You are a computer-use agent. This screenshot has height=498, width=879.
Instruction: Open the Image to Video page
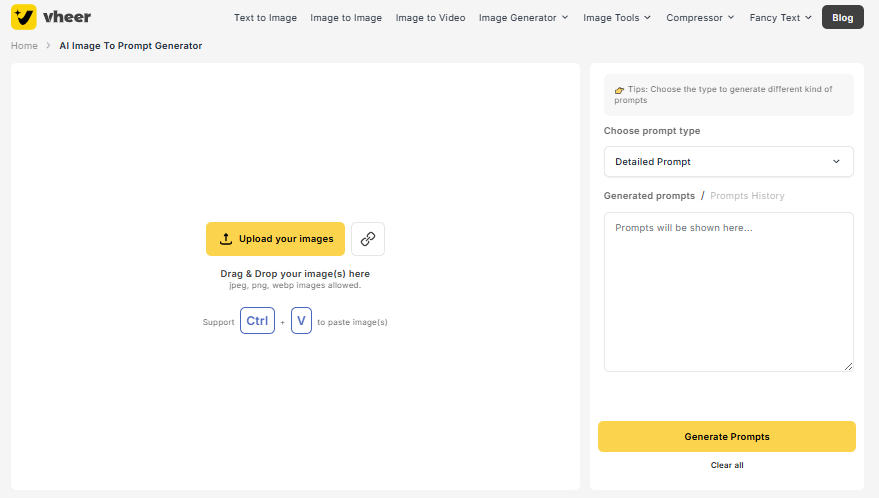point(430,17)
